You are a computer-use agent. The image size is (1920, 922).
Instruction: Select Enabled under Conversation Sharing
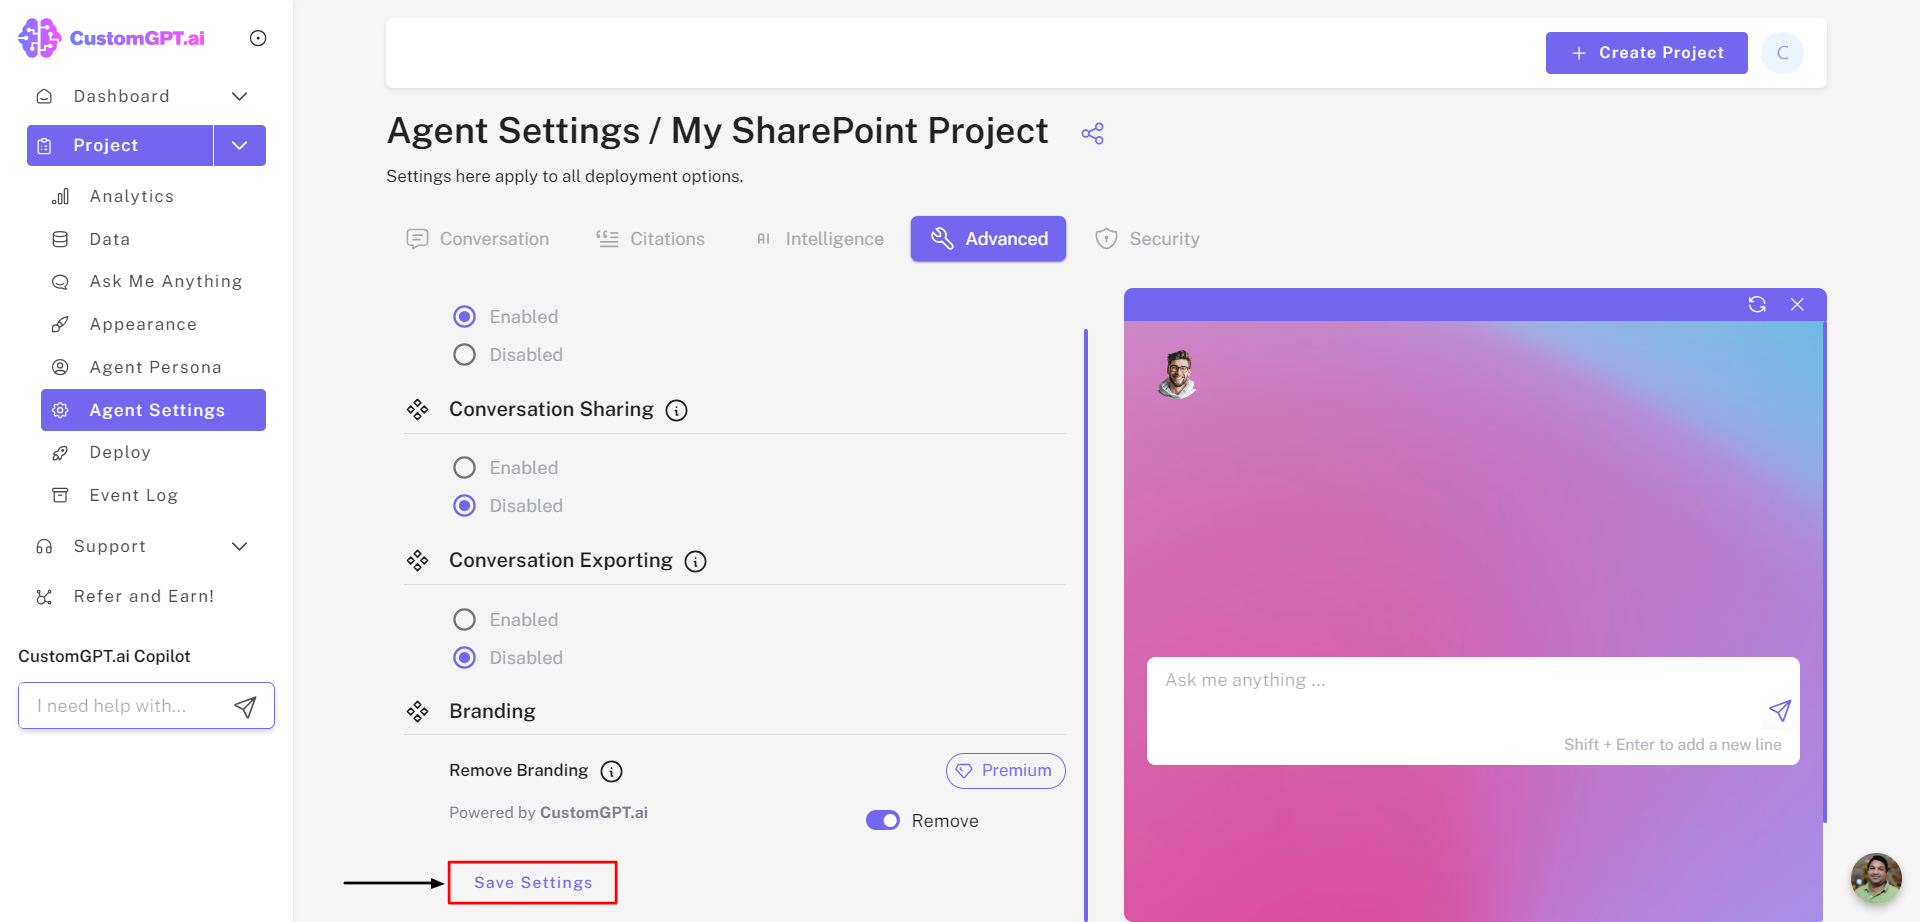(x=464, y=468)
